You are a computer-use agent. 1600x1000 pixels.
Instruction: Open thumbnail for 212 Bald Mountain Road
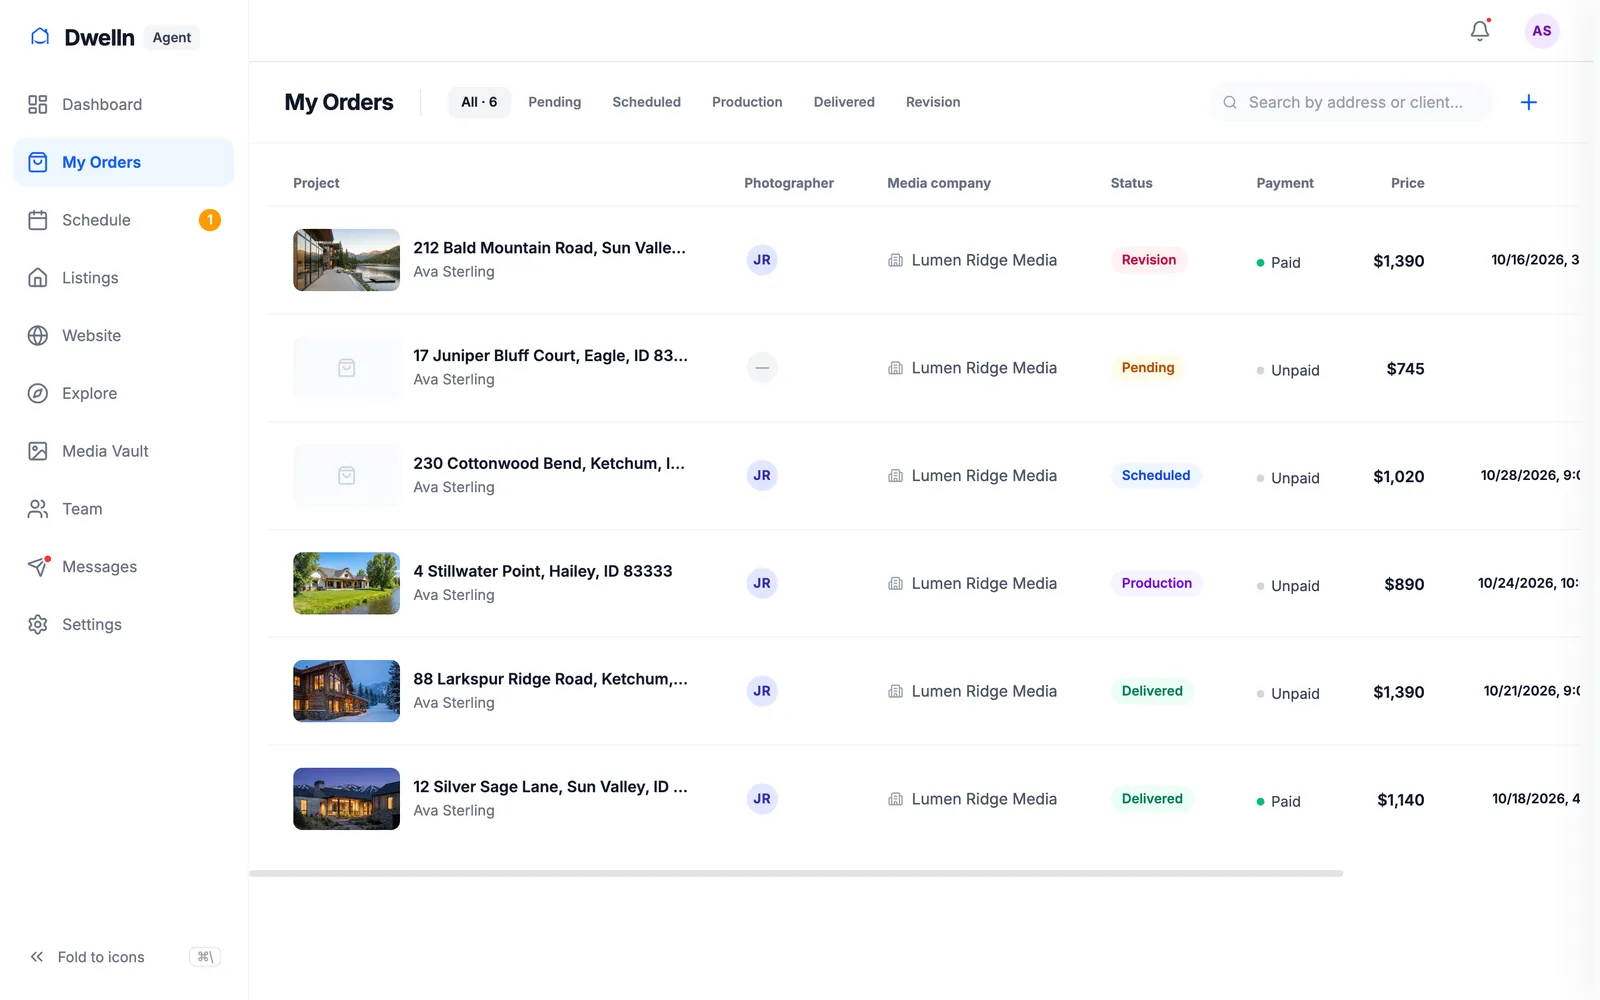tap(346, 260)
